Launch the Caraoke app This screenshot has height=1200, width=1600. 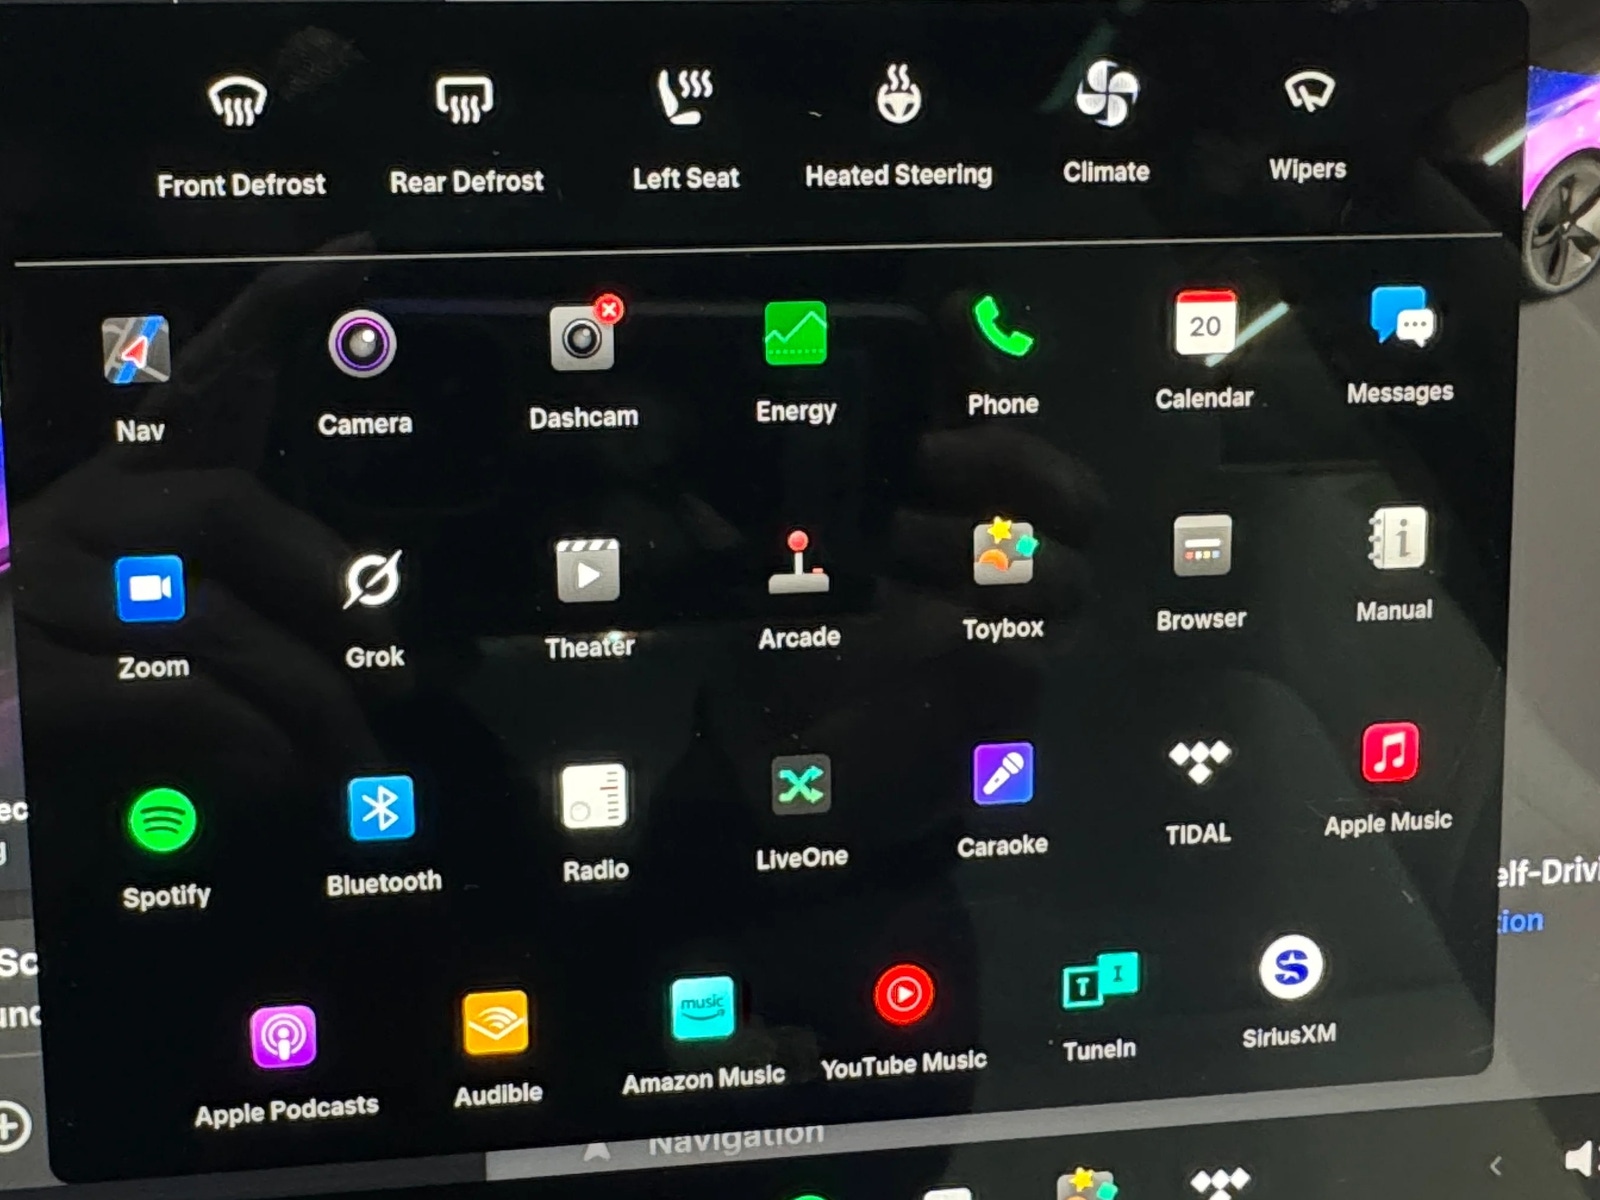1003,774
